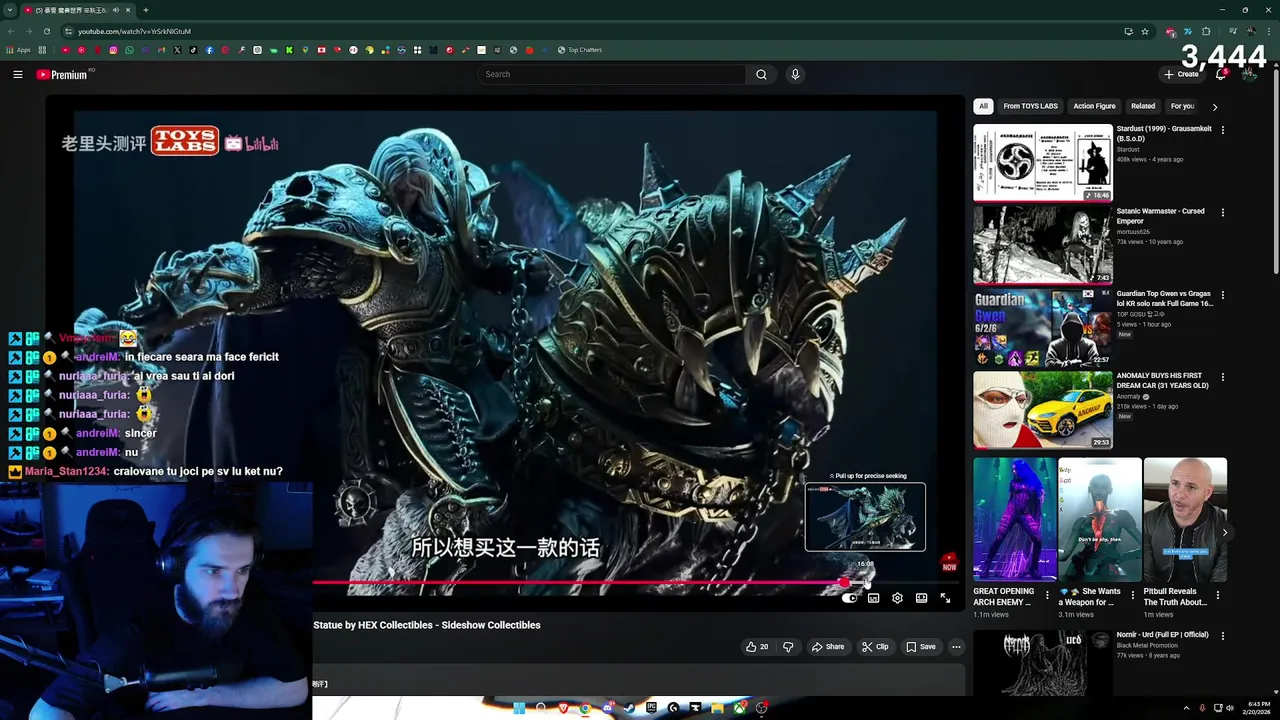Screen dimensions: 1280x720
Task: Reload the page with the refresh button
Action: click(x=46, y=31)
